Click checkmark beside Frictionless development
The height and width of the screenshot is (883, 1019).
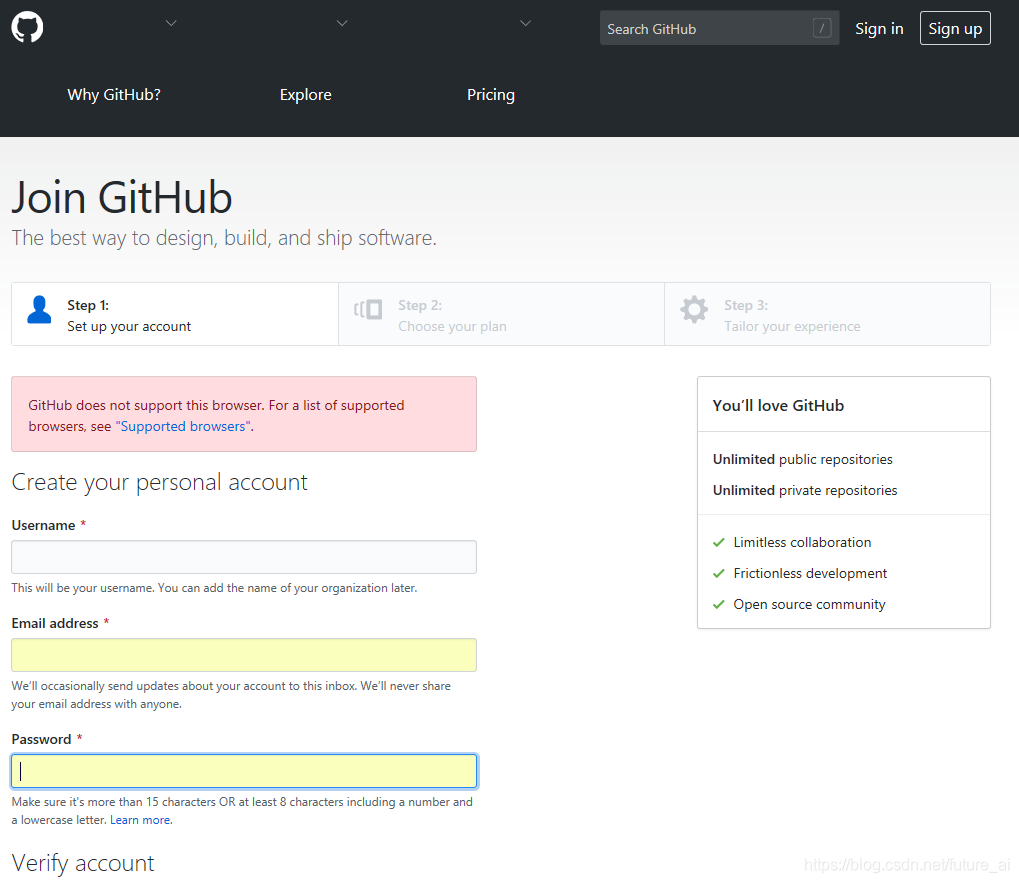718,574
